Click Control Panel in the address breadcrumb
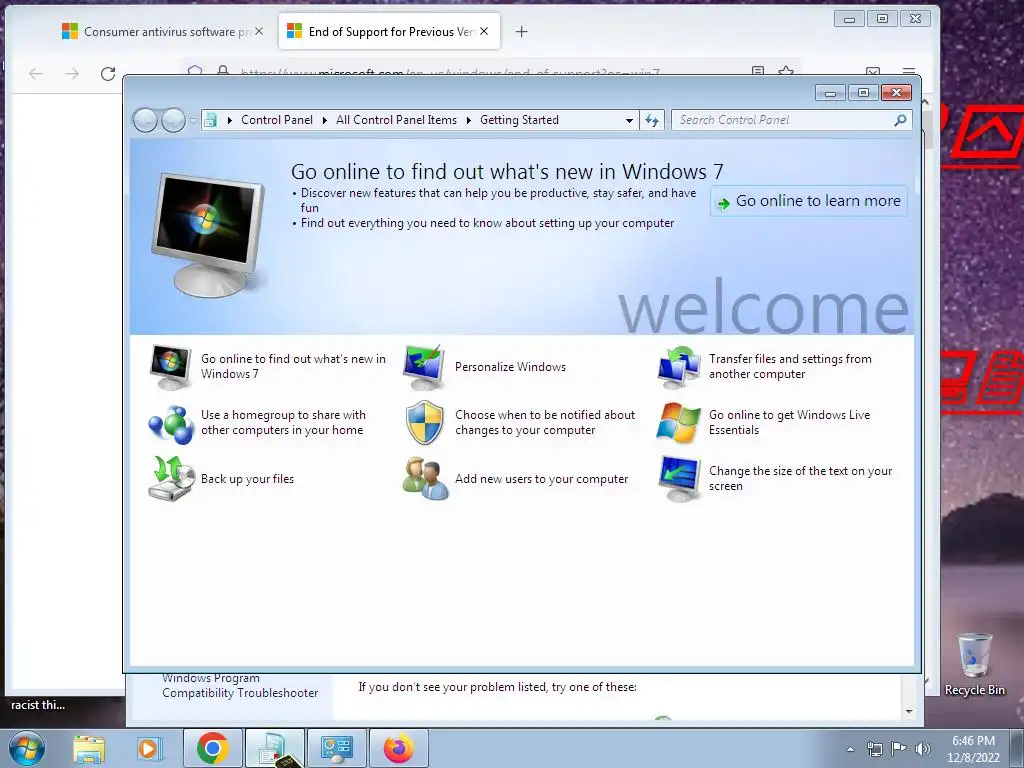This screenshot has height=768, width=1024. tap(277, 120)
